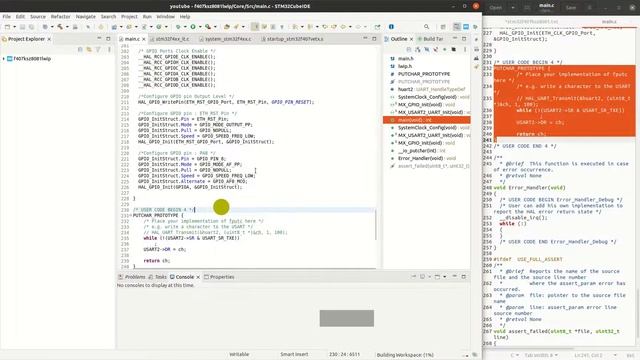Close the main.c editor tab
The width and height of the screenshot is (640, 360).
pos(144,39)
